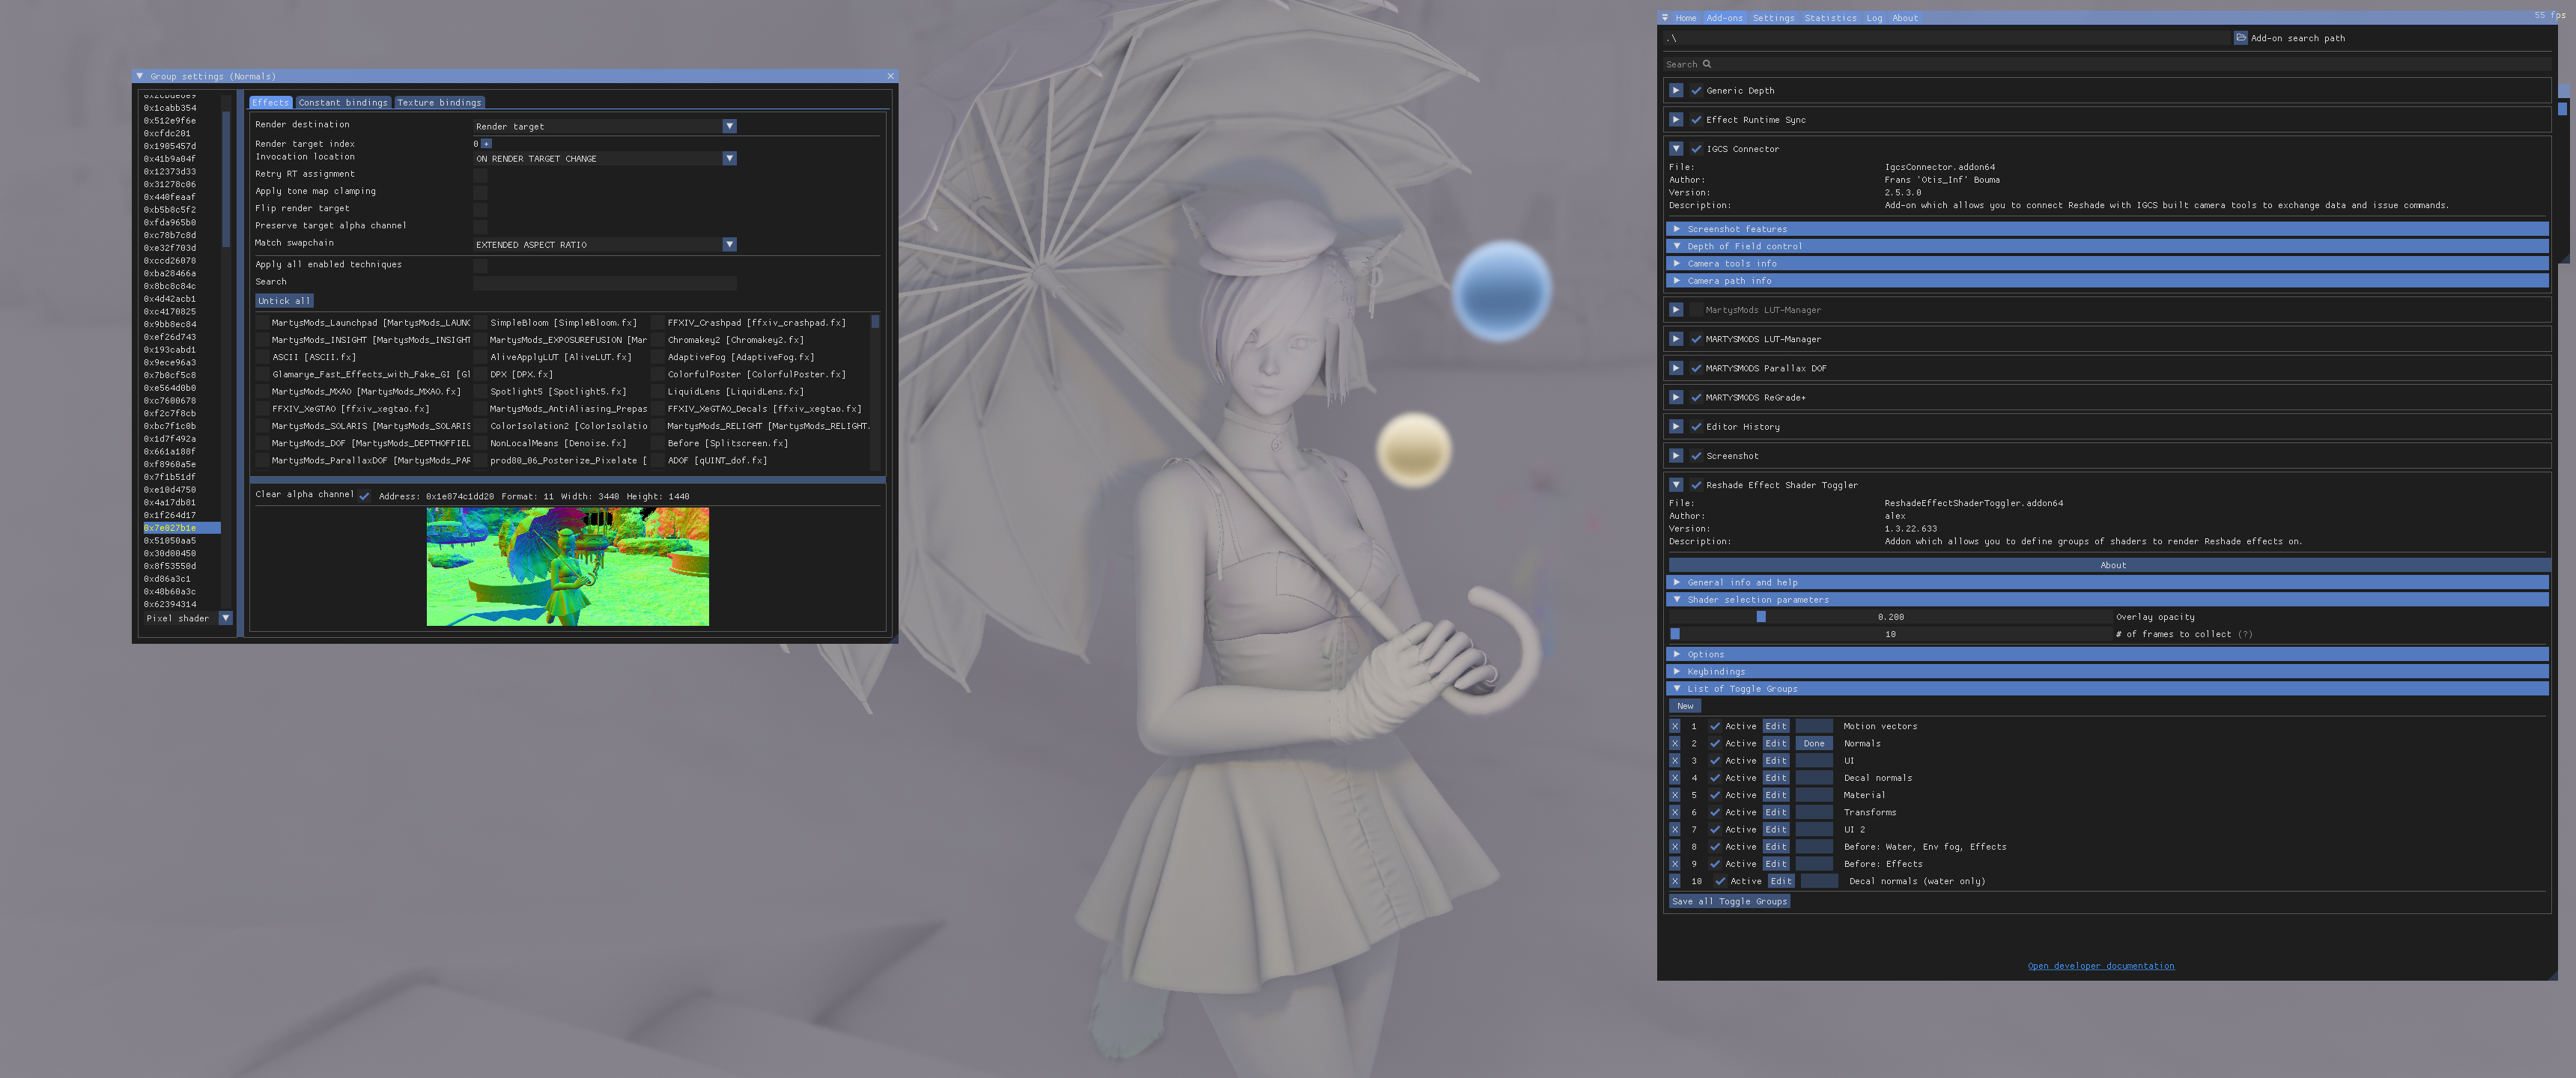Uncheck the Clear alpha channel checkbox

click(x=365, y=496)
